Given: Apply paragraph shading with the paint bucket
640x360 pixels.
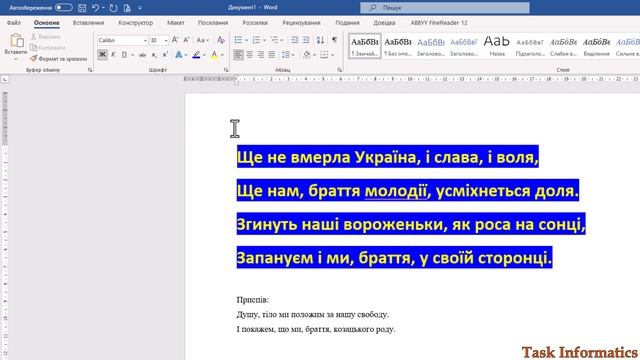Looking at the screenshot, I should pos(307,55).
